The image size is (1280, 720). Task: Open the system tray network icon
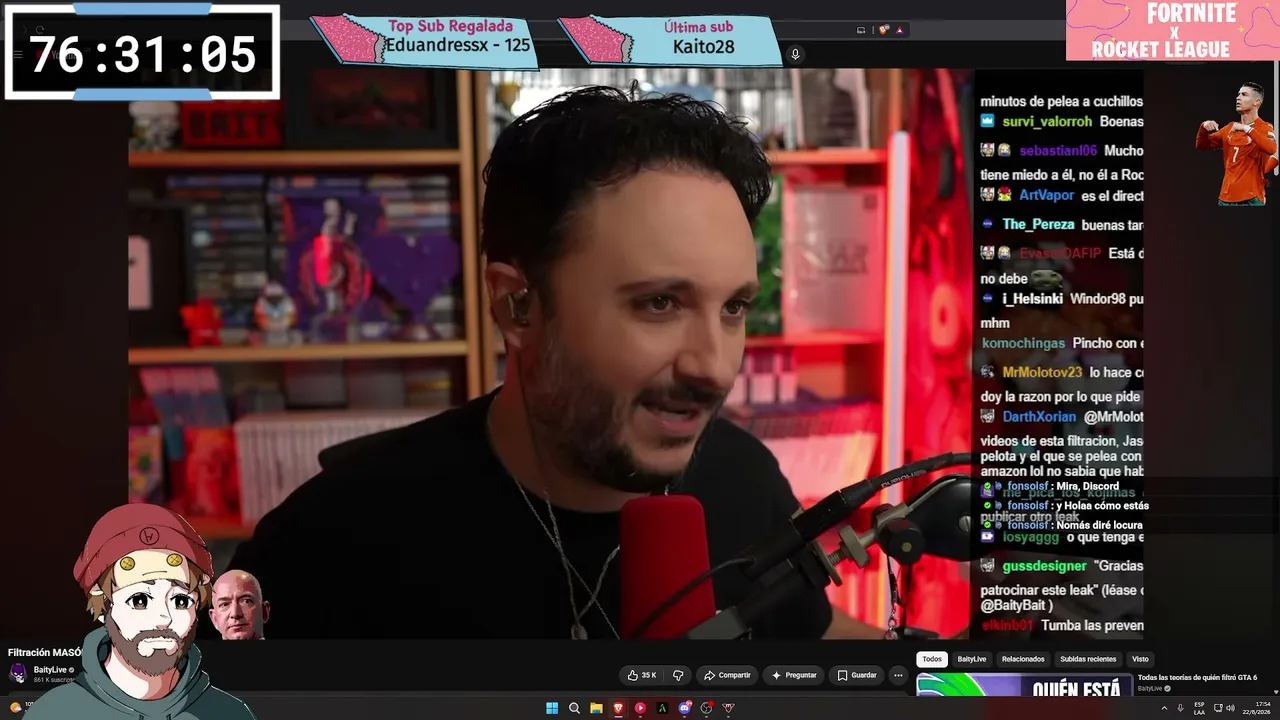tap(1219, 708)
